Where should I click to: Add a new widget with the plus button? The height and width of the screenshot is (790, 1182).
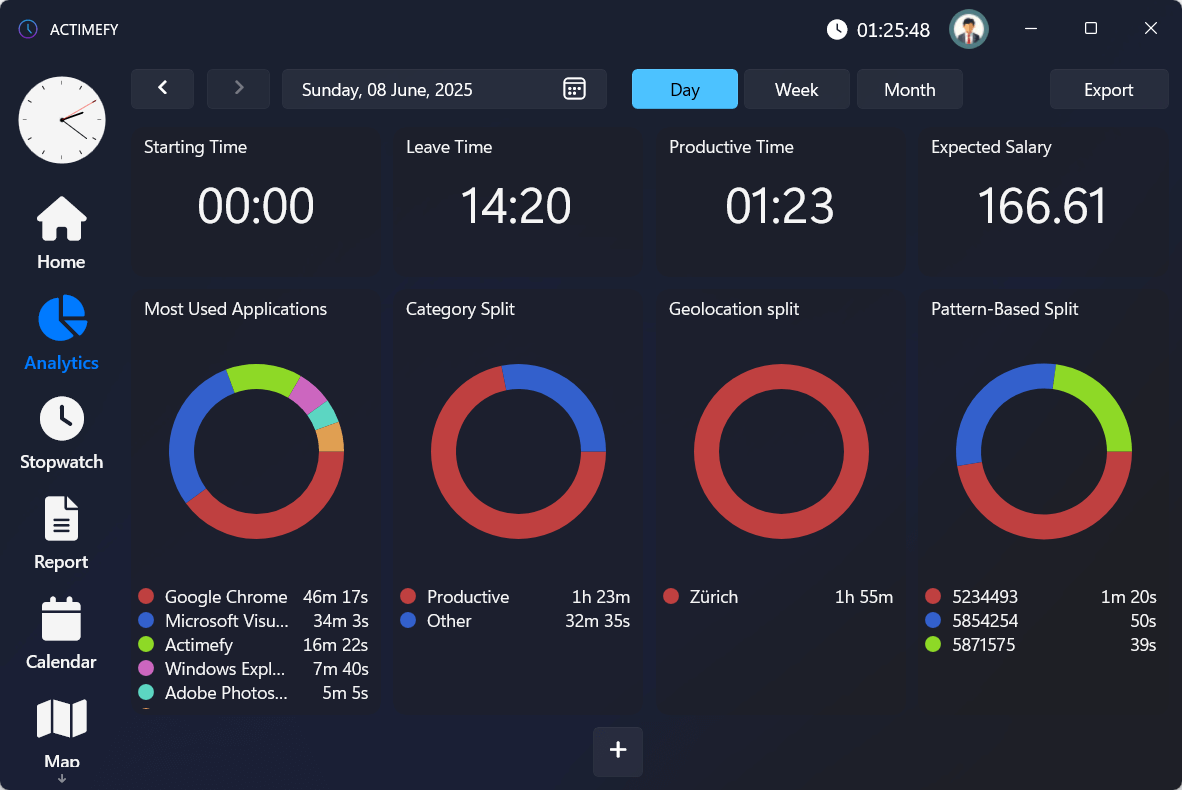tap(617, 751)
